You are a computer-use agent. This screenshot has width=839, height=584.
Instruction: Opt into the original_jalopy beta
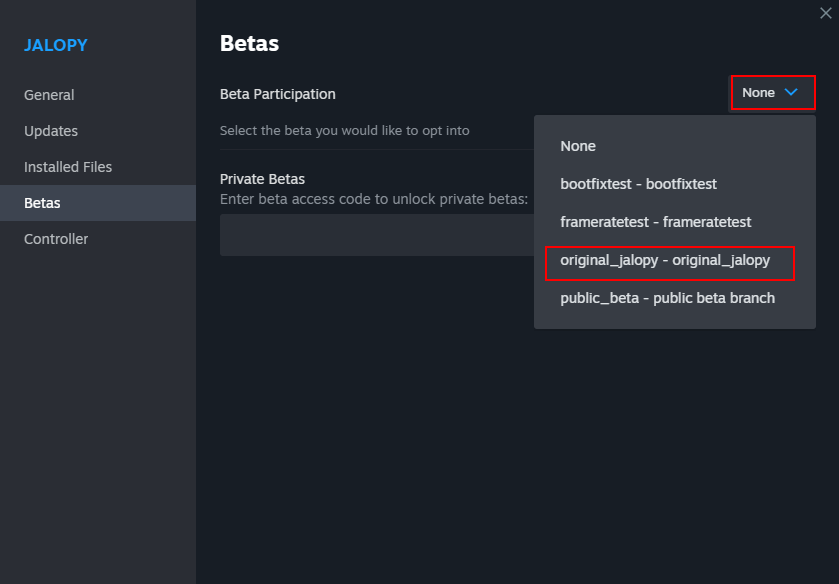coord(665,260)
